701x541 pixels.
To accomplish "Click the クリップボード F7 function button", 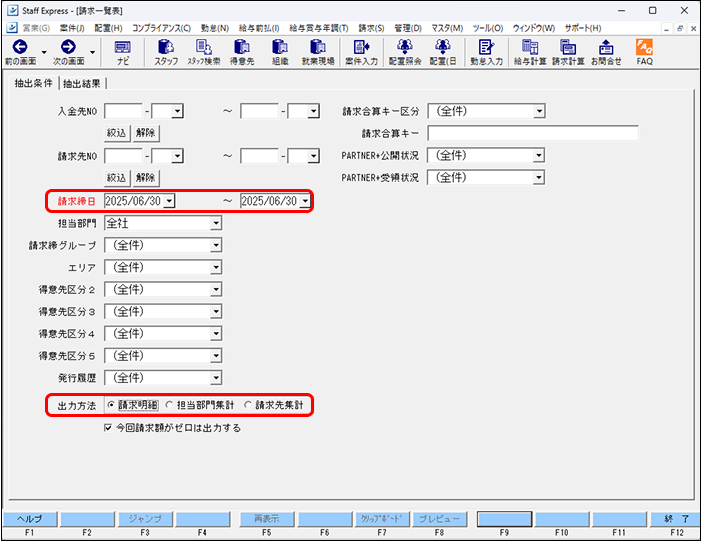I will tap(382, 519).
